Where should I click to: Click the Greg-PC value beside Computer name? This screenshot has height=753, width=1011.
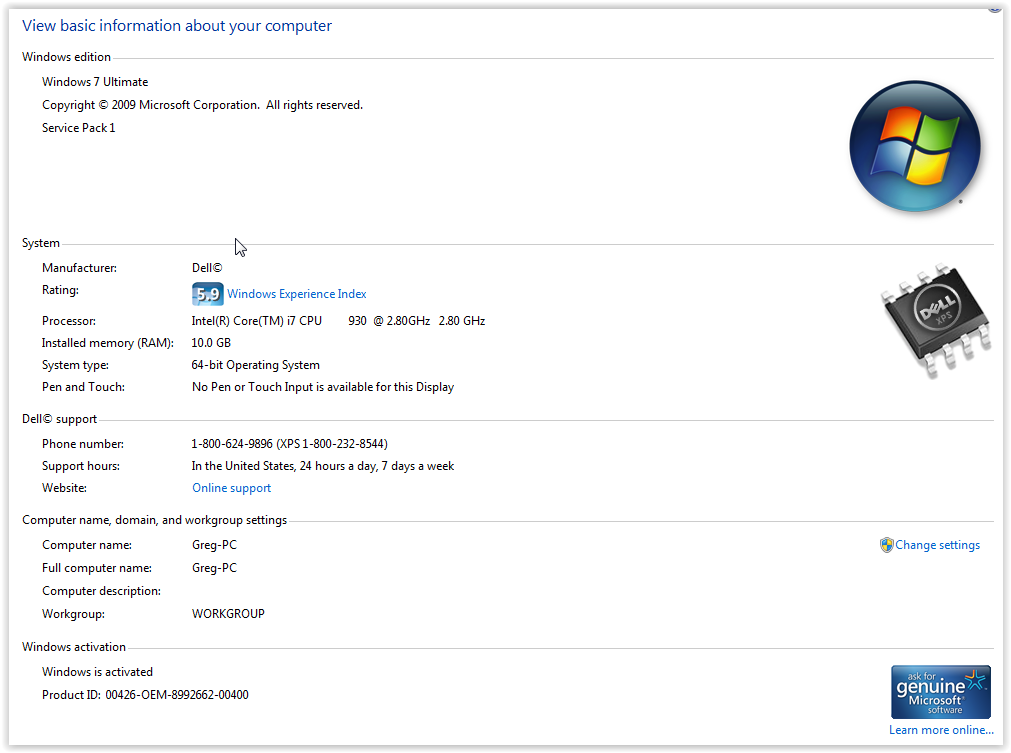coord(214,545)
